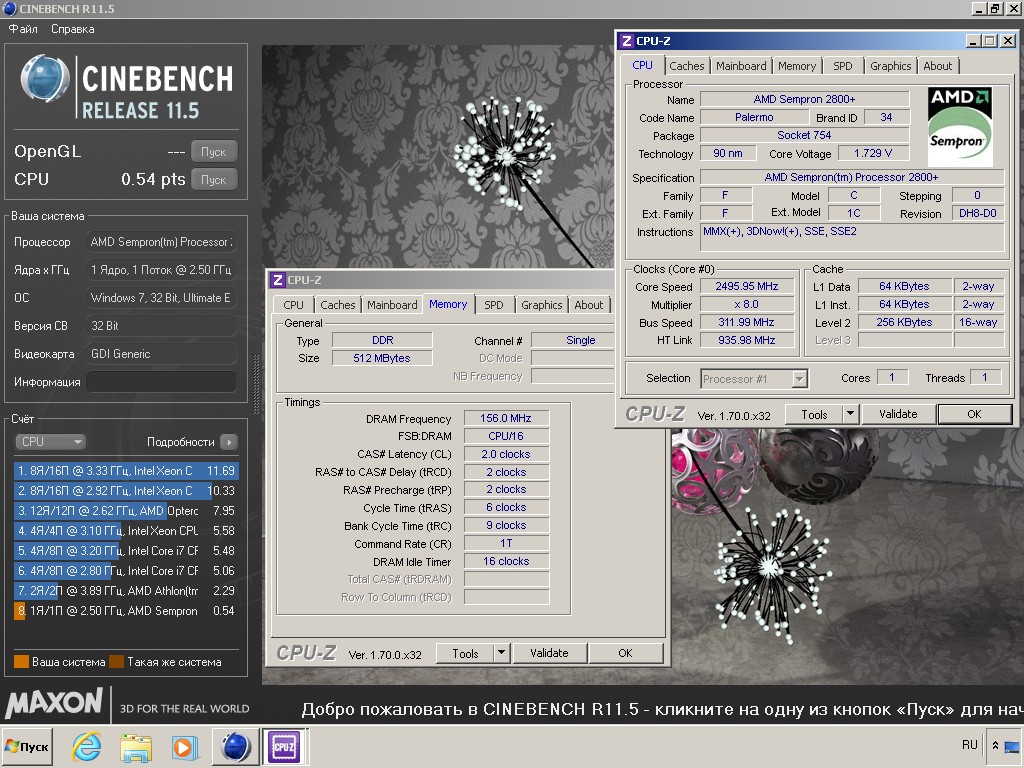Switch to SPD tab in front CPU-Z
The height and width of the screenshot is (768, 1024).
(842, 66)
